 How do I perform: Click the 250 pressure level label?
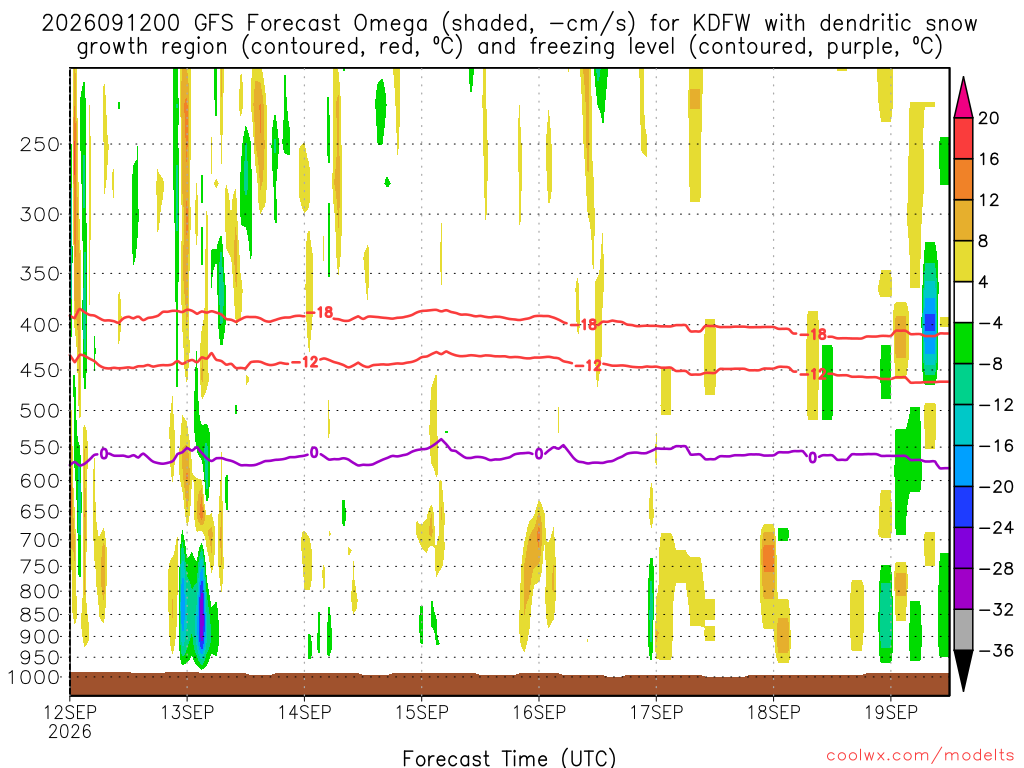point(40,144)
